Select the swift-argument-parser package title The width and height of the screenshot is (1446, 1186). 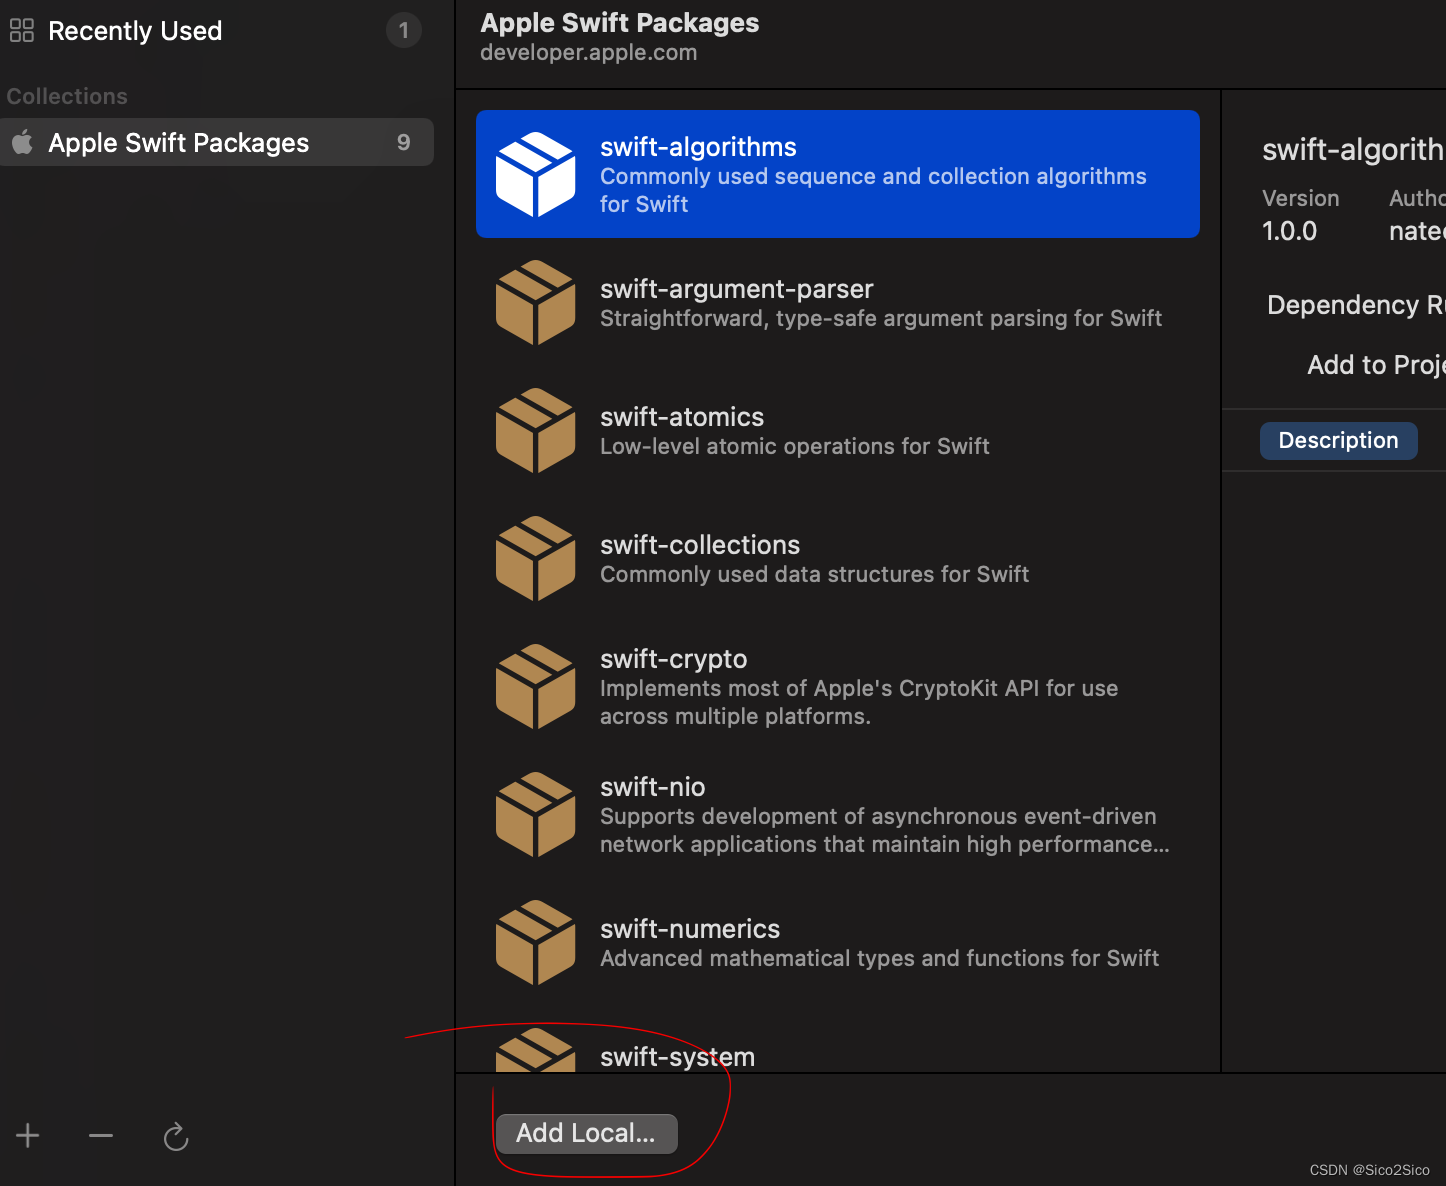(737, 289)
